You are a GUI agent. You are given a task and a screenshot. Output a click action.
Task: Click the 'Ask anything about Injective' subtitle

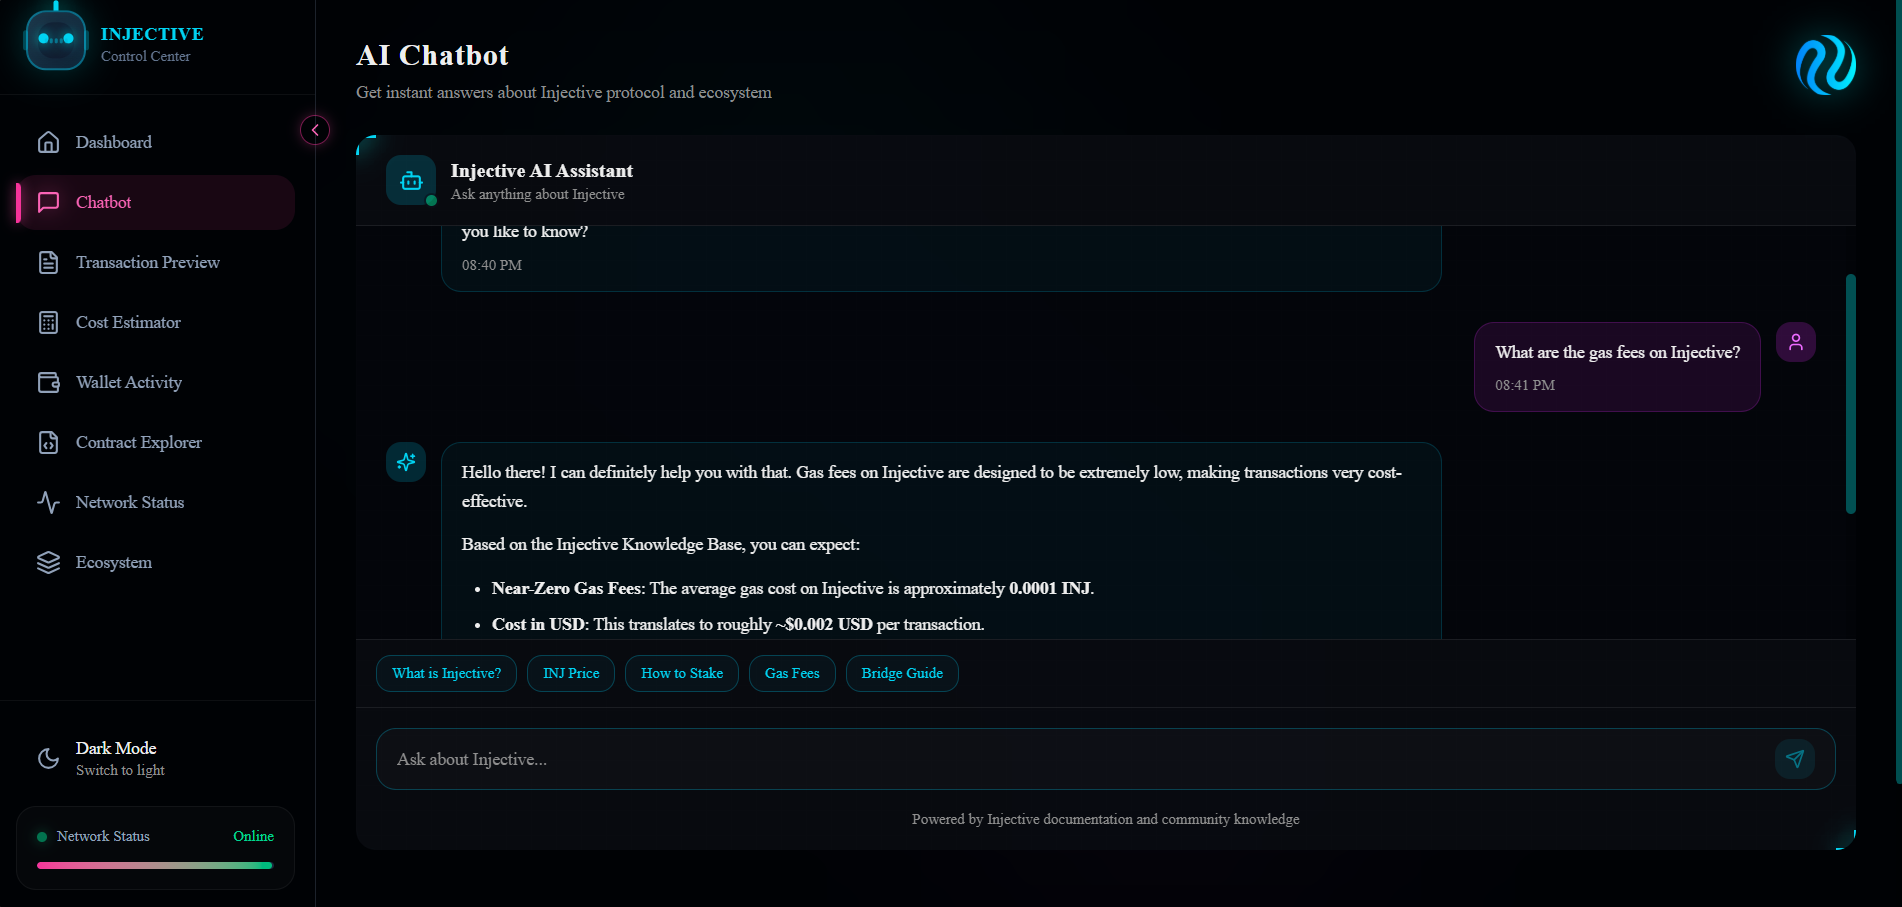pyautogui.click(x=538, y=194)
